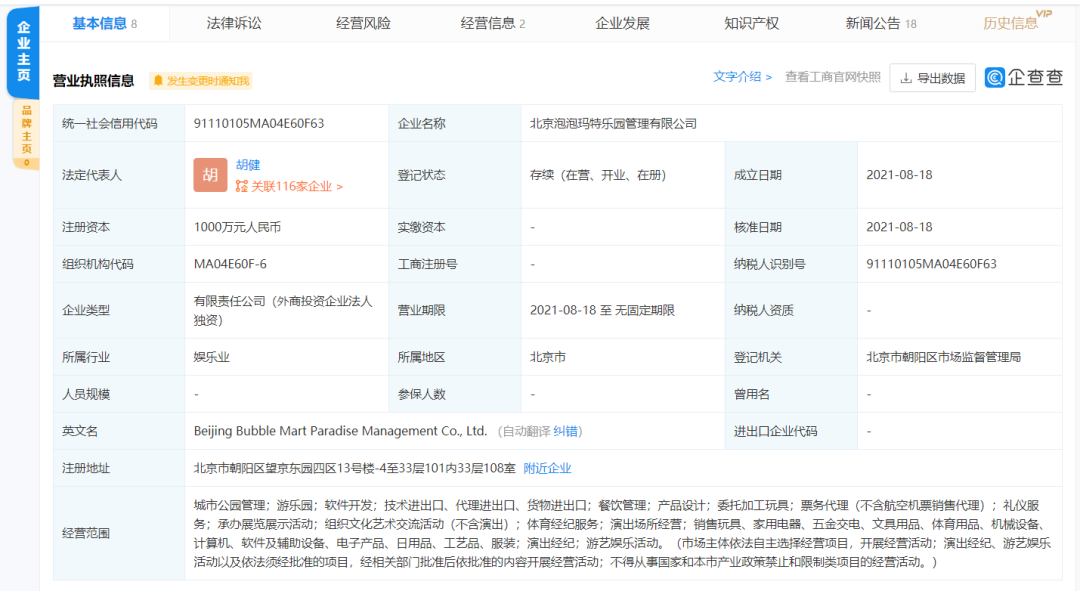Viewport: 1080px width, 591px height.
Task: Click the 经营范围 business scope paragraph
Action: [622, 534]
